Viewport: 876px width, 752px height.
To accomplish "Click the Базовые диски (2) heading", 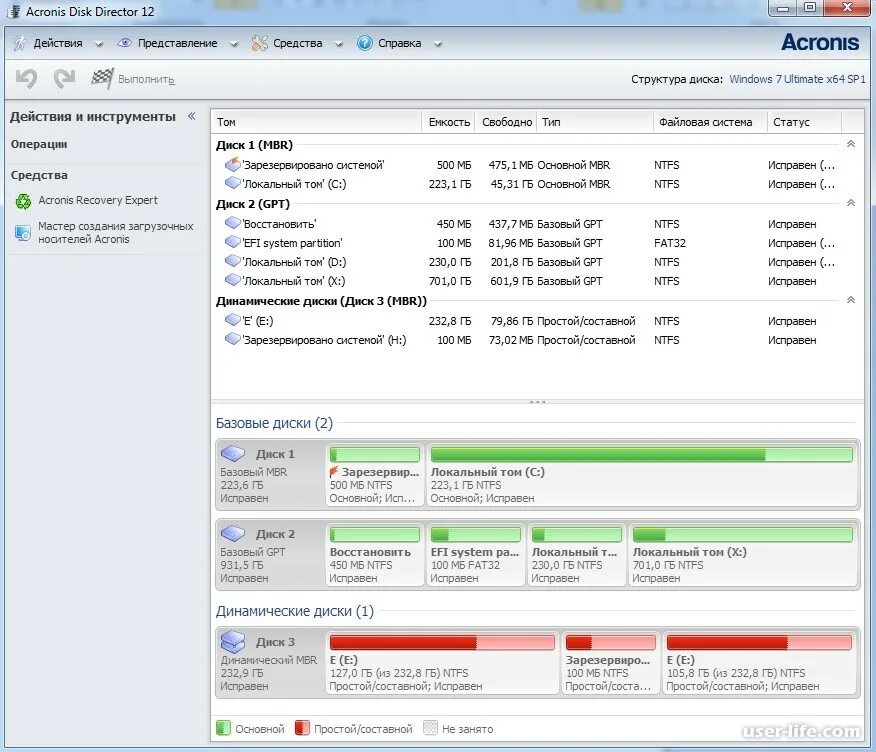I will click(274, 423).
